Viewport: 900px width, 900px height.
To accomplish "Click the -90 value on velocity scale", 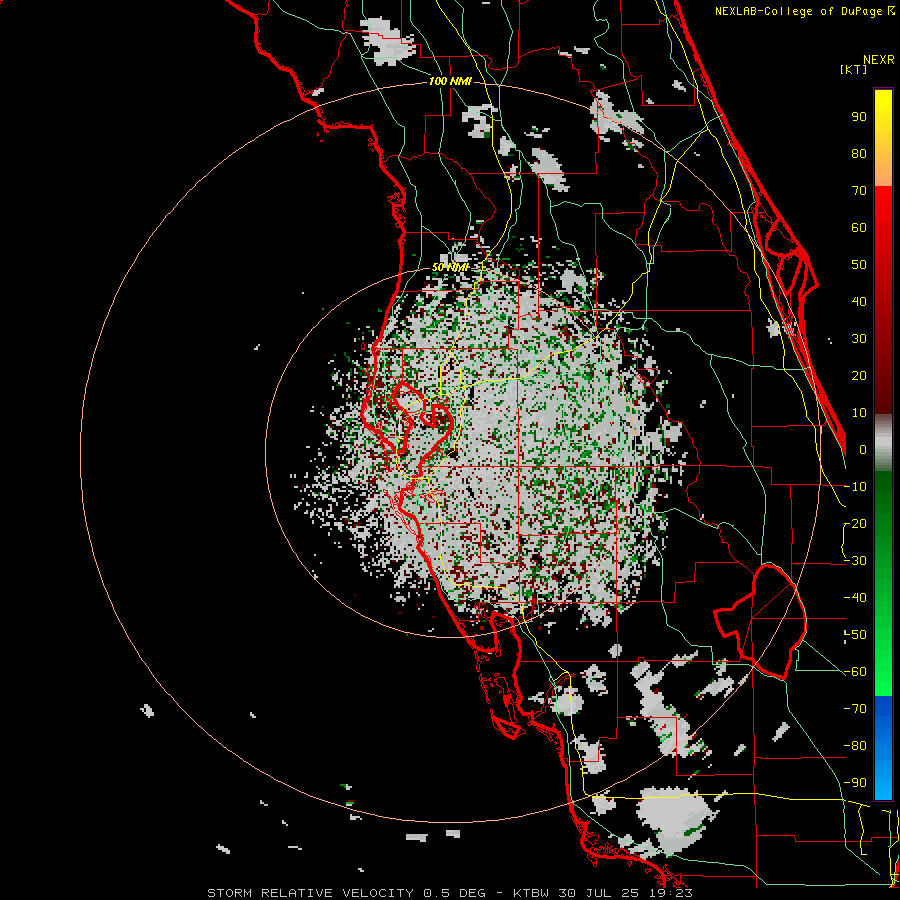I will pyautogui.click(x=855, y=783).
